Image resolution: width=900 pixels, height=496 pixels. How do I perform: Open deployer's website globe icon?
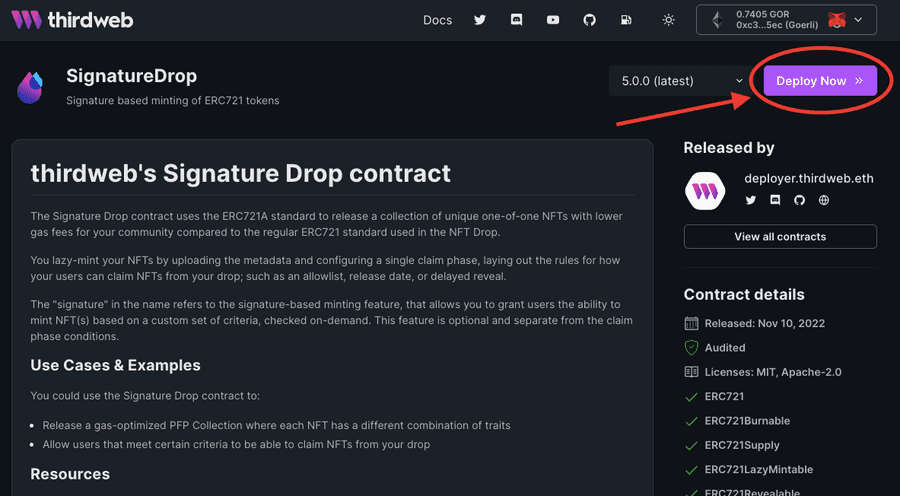tap(824, 200)
